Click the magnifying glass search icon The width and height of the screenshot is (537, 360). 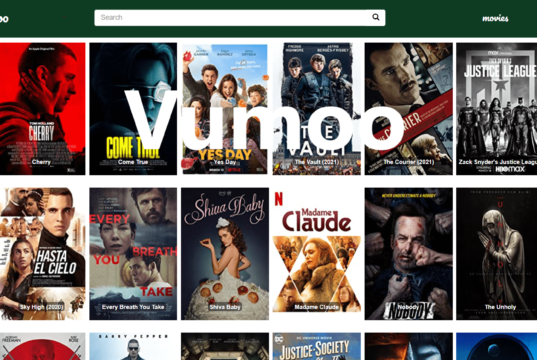[376, 17]
